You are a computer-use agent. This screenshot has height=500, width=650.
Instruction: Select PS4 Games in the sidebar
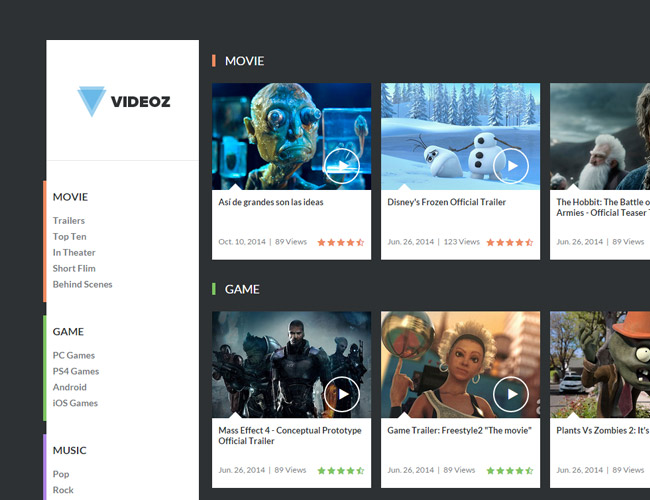pos(76,371)
